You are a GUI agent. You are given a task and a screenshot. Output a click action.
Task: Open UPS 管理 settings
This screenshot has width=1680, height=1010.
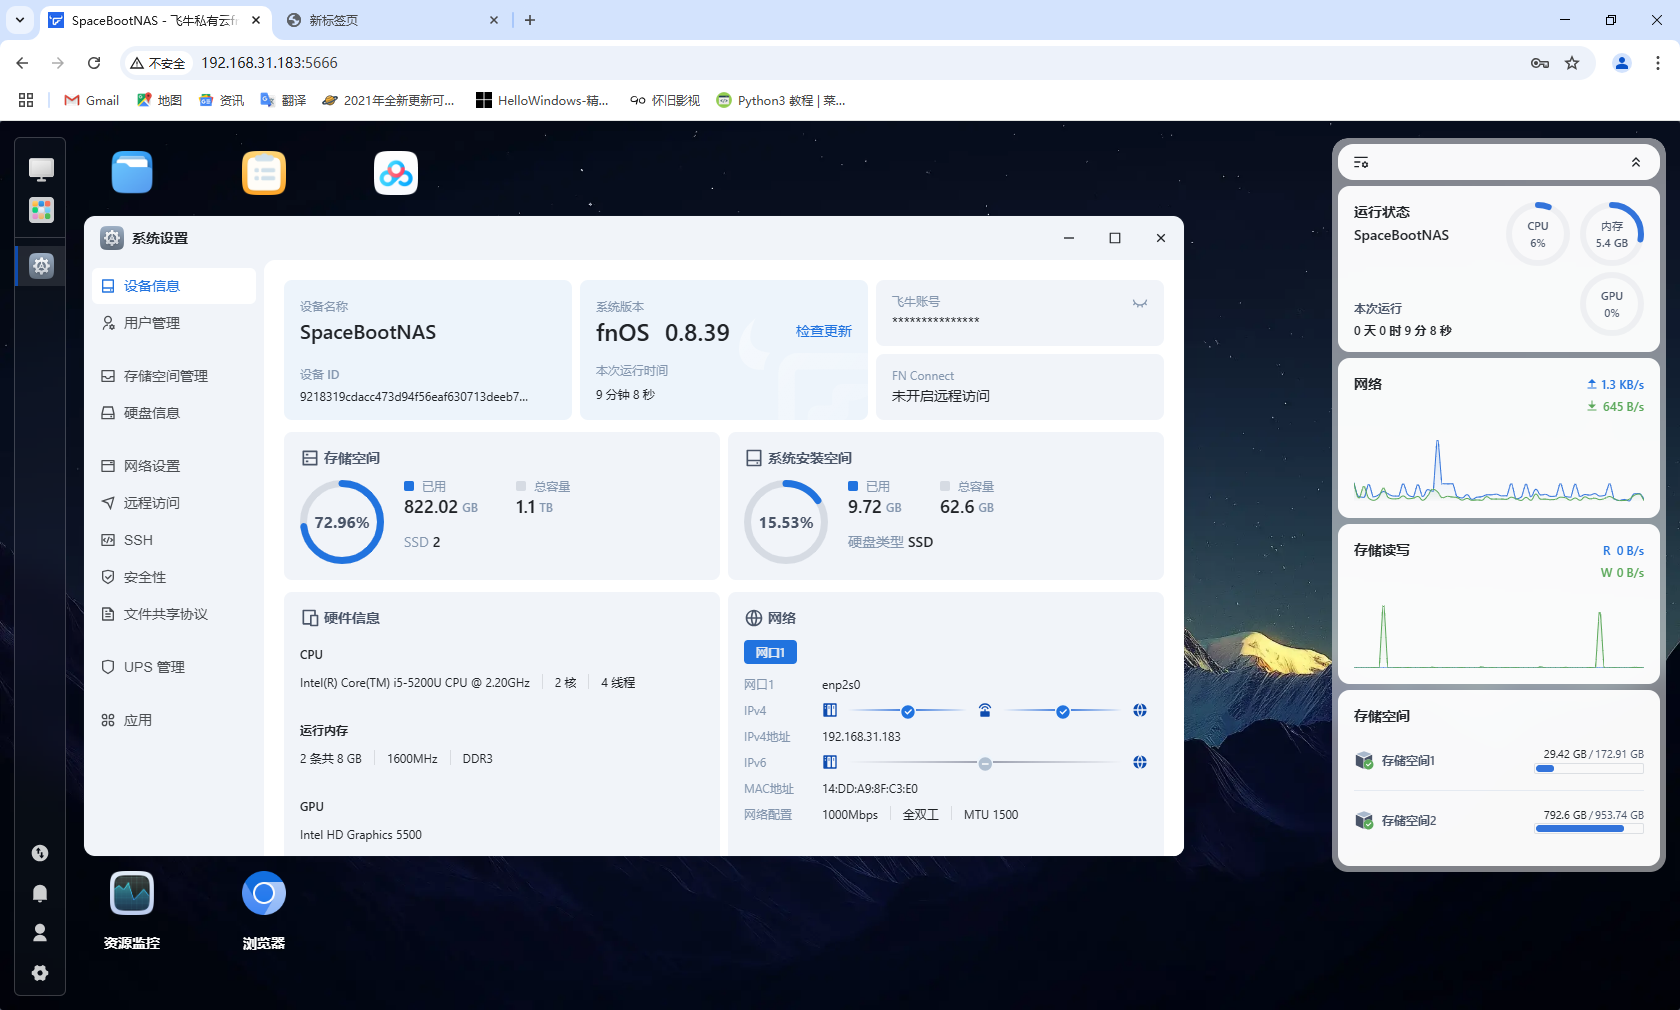(174, 667)
